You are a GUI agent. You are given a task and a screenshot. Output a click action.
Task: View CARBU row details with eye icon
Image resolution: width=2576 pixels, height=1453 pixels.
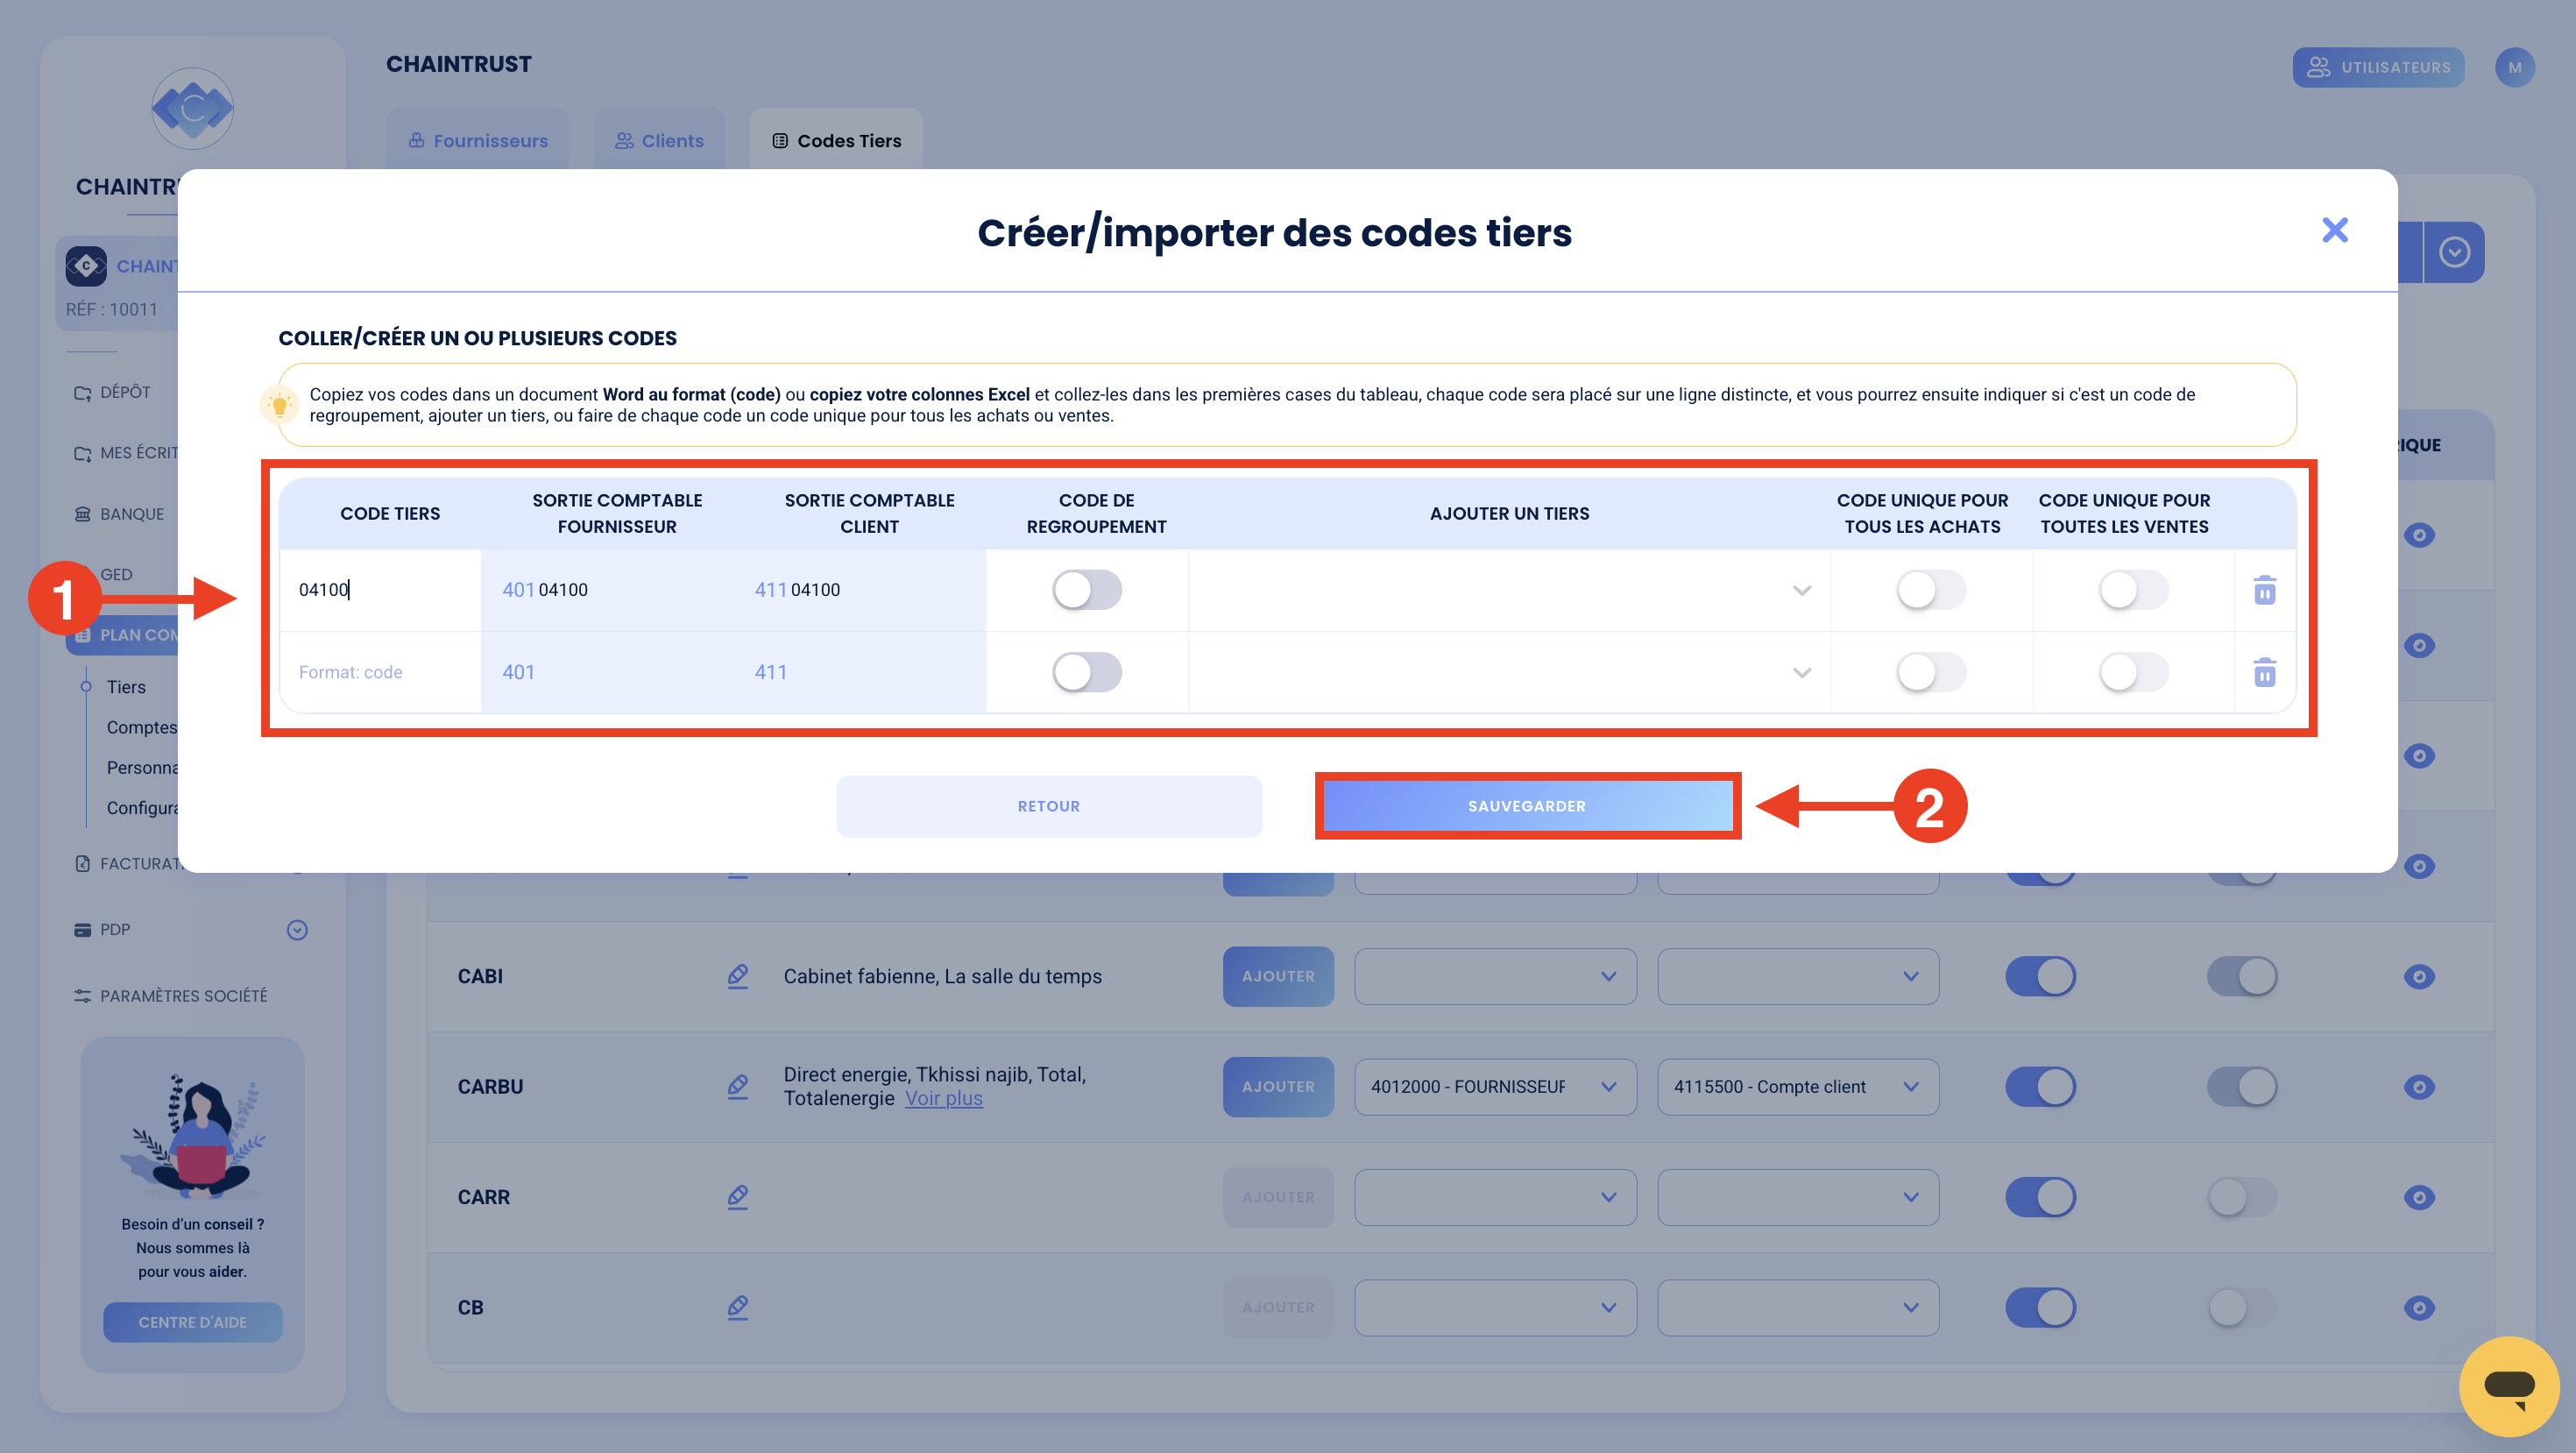2418,1085
